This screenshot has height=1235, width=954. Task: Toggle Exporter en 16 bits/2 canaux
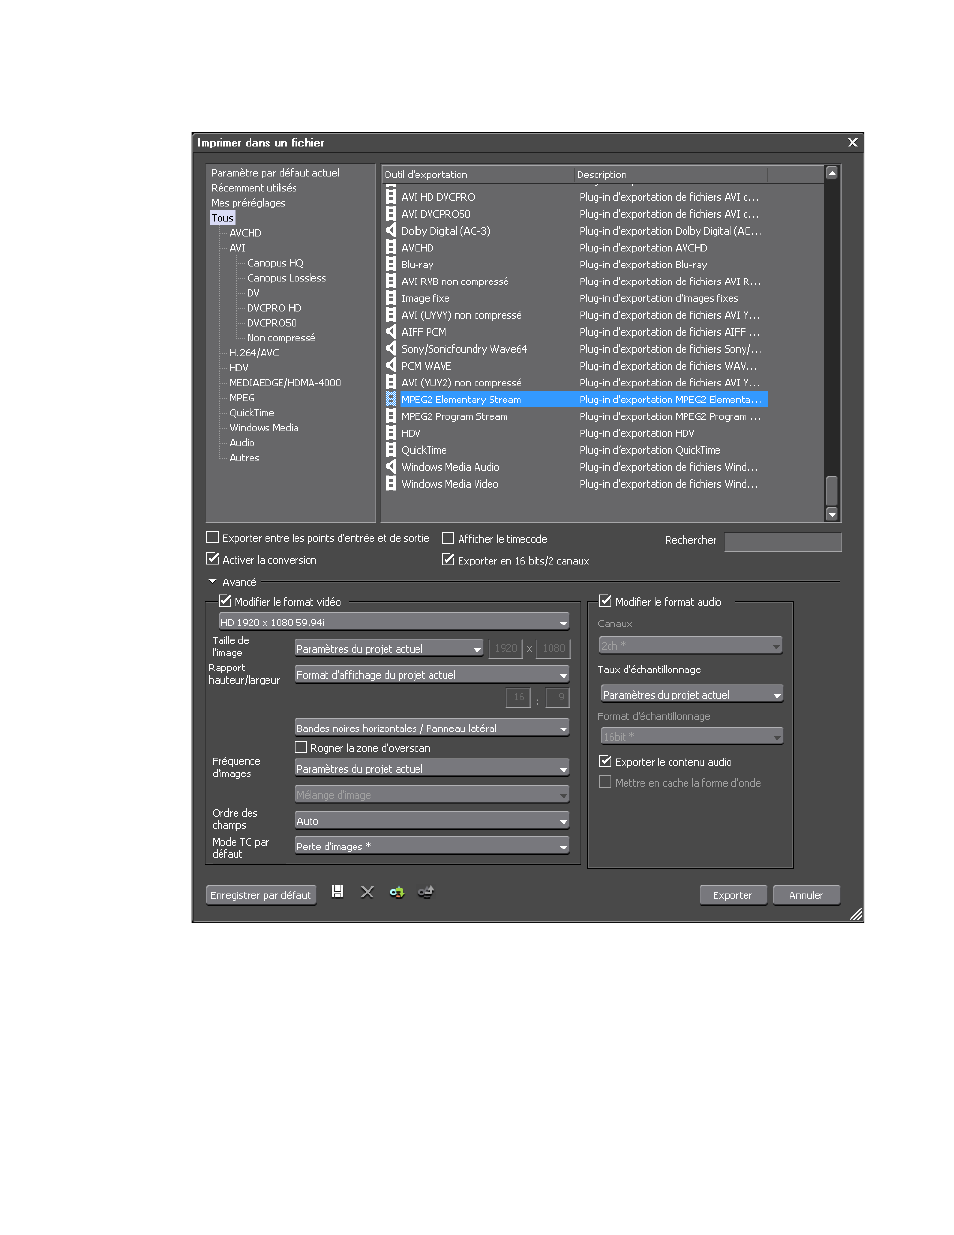pyautogui.click(x=448, y=560)
